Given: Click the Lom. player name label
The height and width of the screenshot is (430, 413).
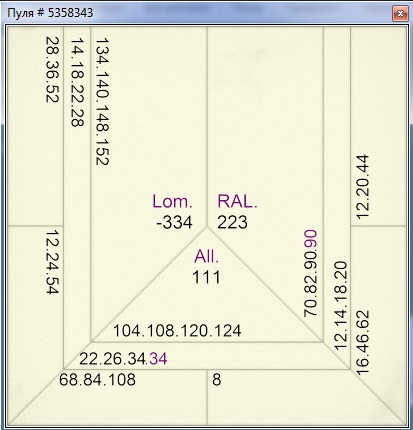Looking at the screenshot, I should pos(172,201).
